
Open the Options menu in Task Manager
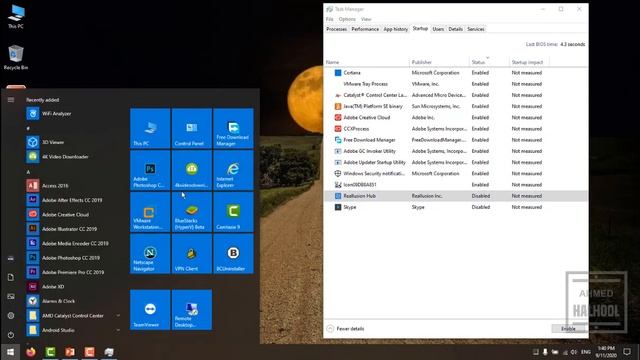347,19
